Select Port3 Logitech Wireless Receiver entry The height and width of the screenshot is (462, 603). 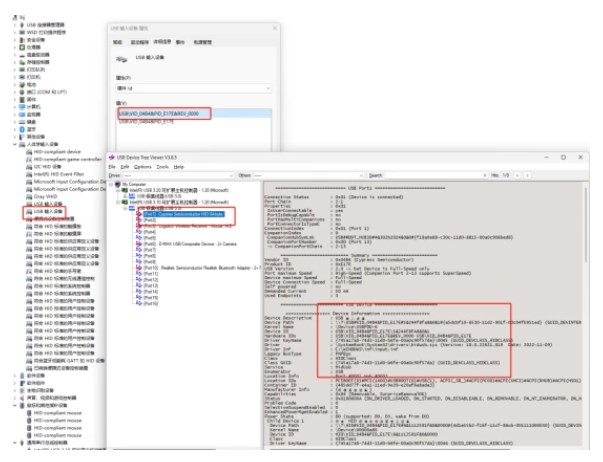(x=188, y=226)
